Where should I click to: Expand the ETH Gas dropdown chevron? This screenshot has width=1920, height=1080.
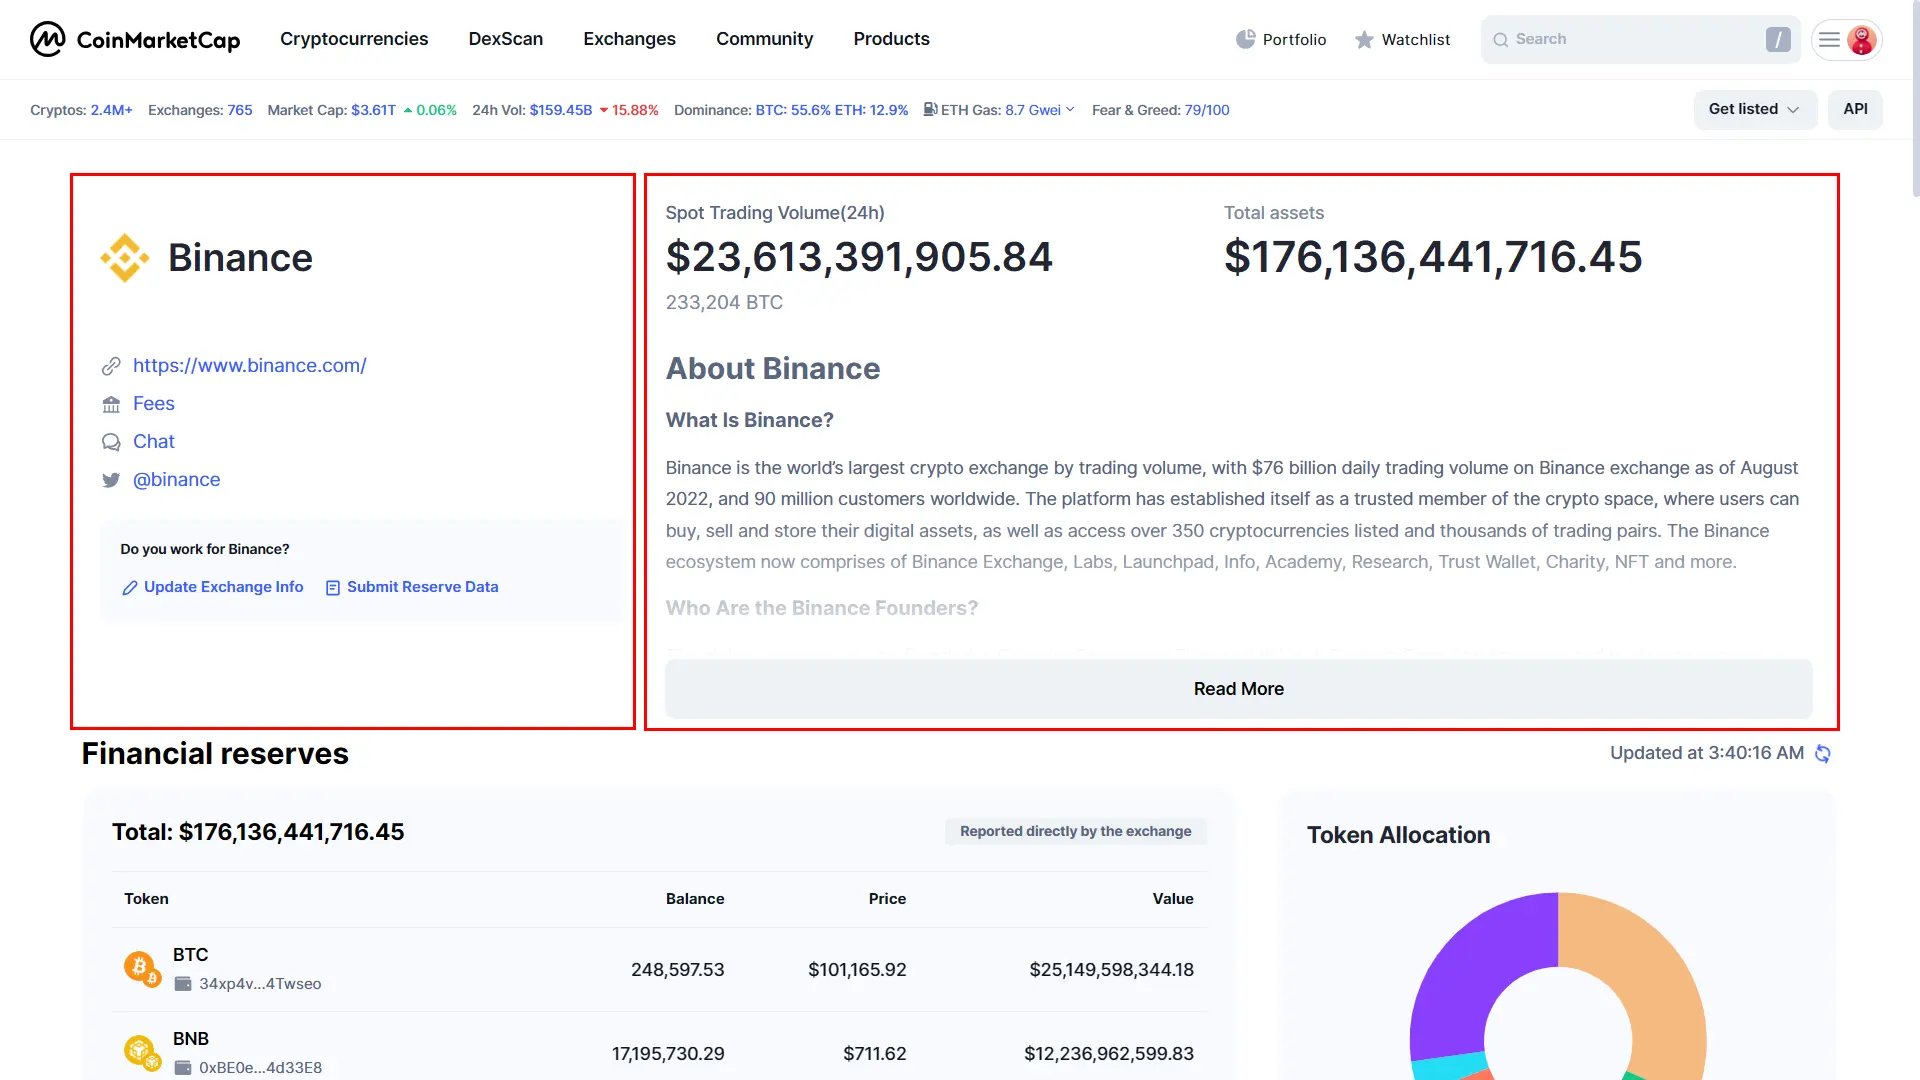tap(1070, 109)
